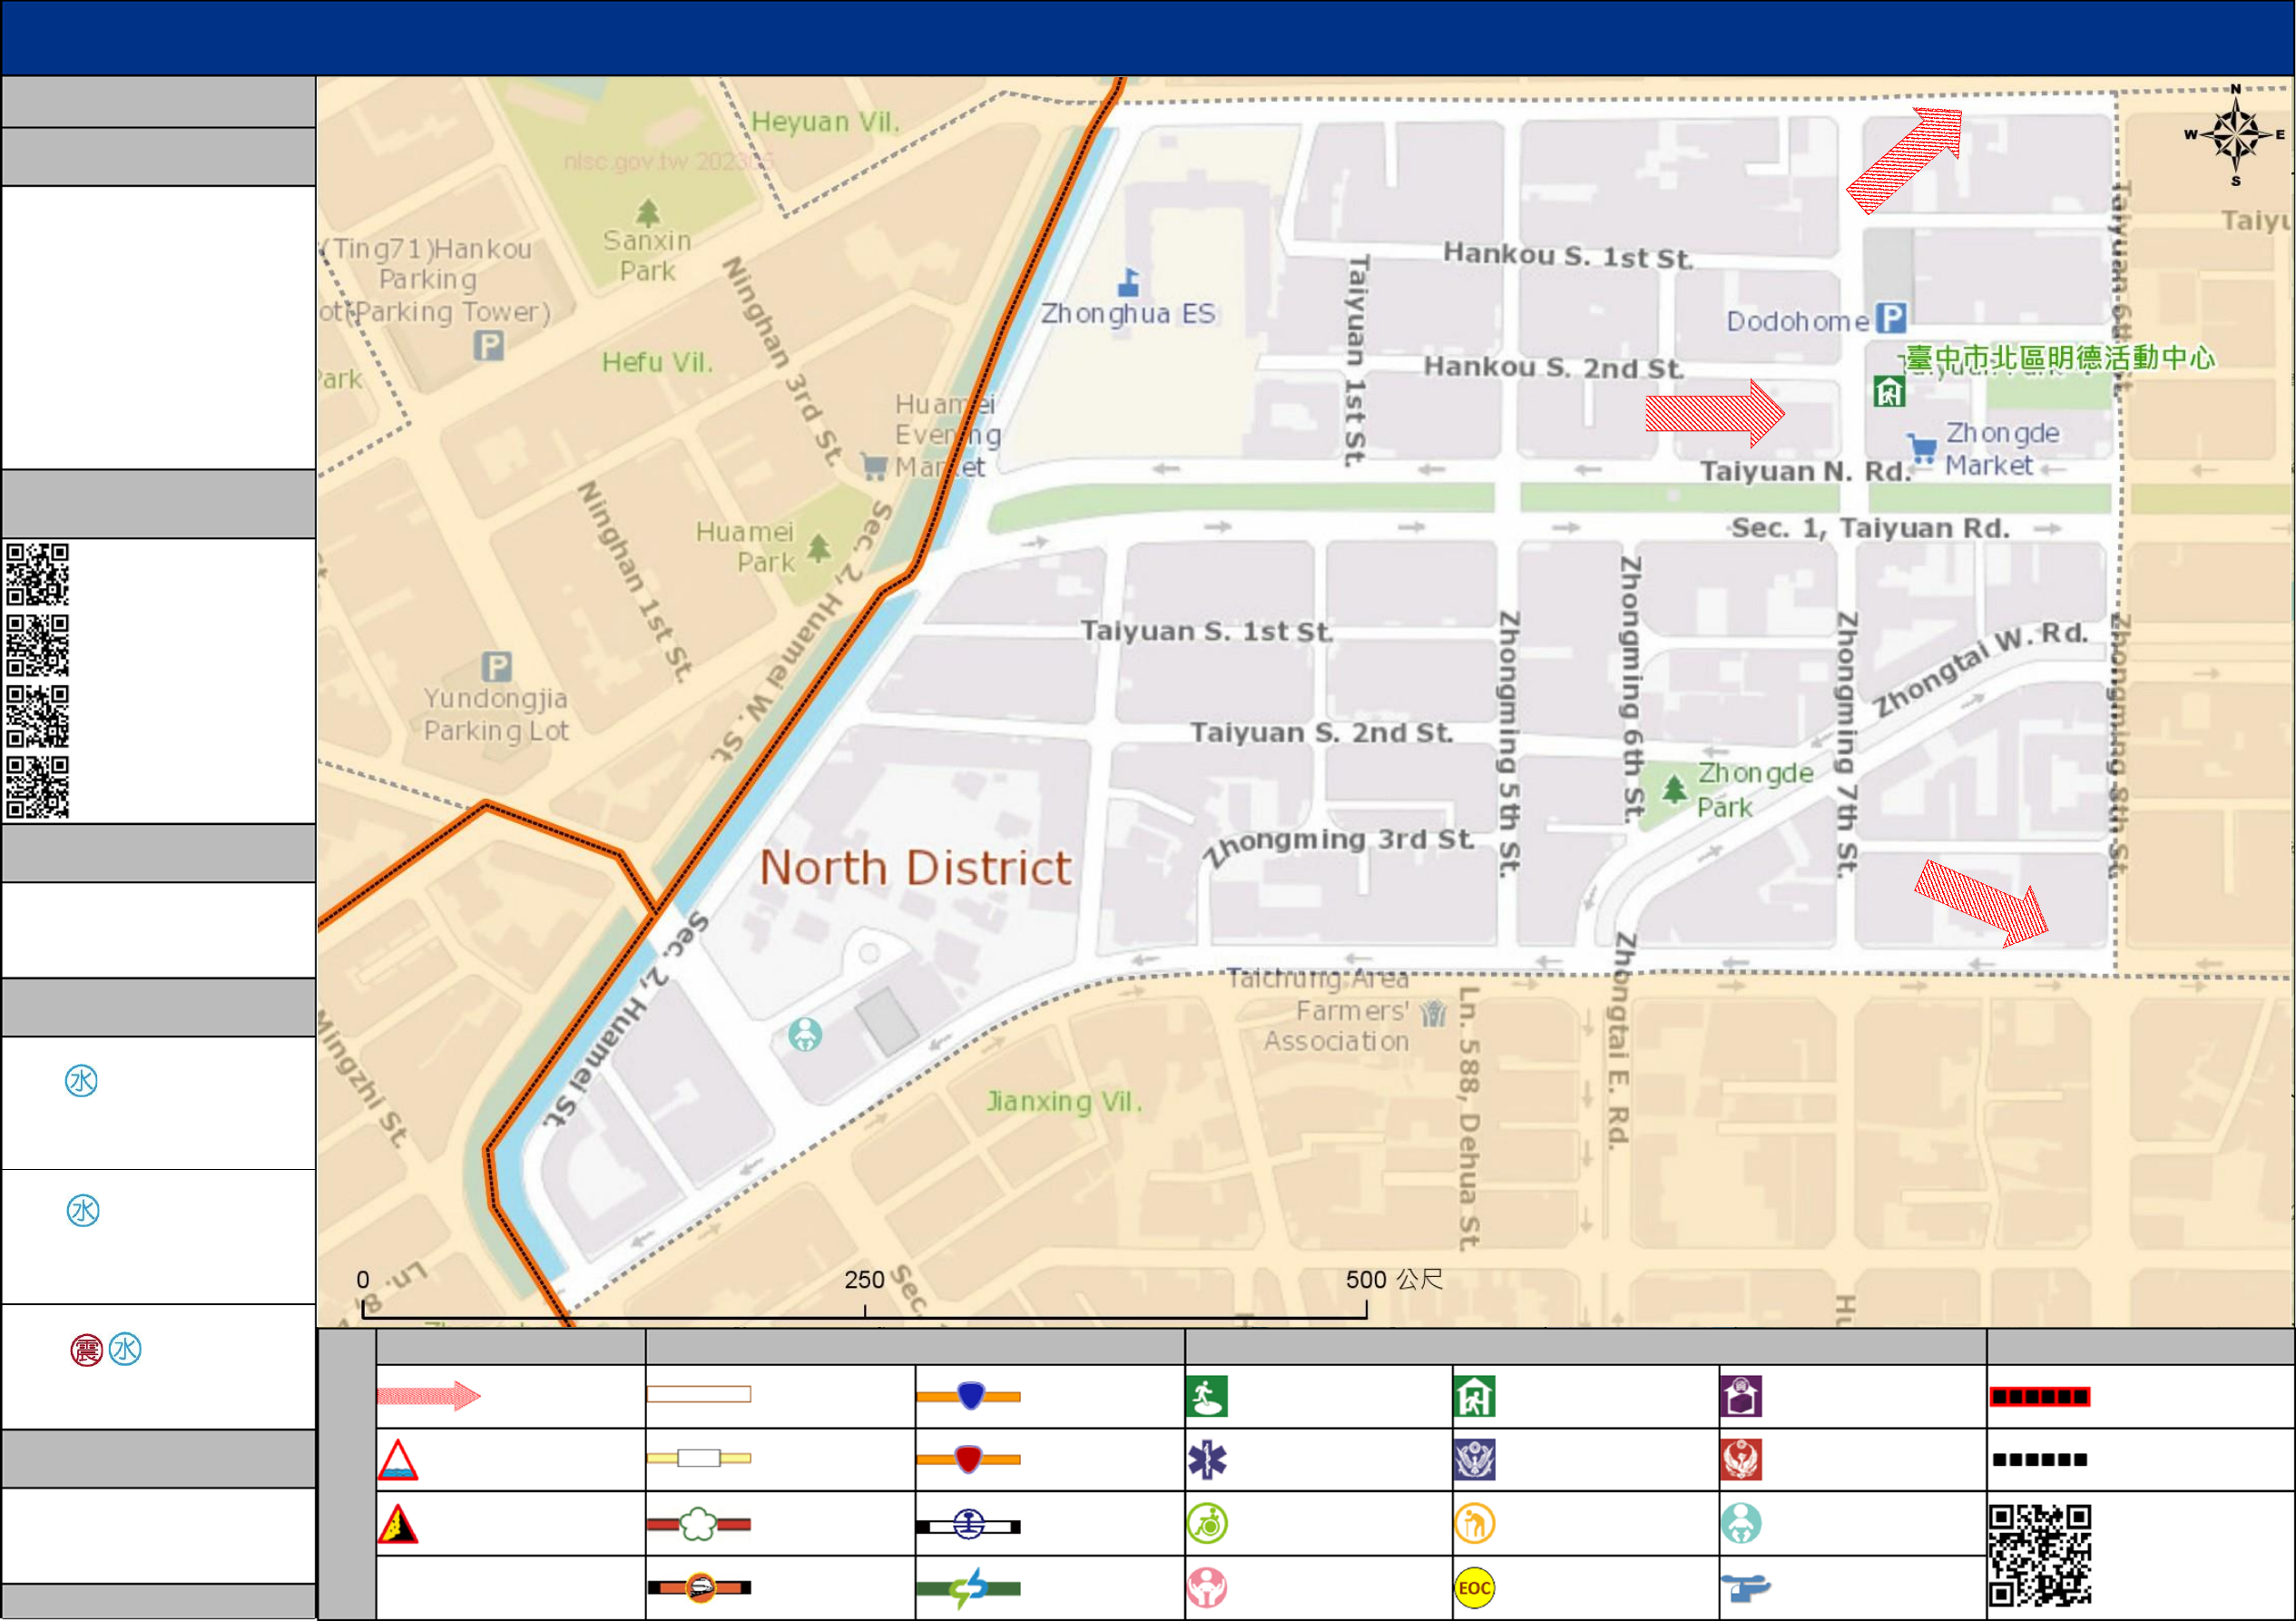The width and height of the screenshot is (2296, 1621).
Task: Click the Taiyuan N. Rd. label
Action: point(1806,471)
